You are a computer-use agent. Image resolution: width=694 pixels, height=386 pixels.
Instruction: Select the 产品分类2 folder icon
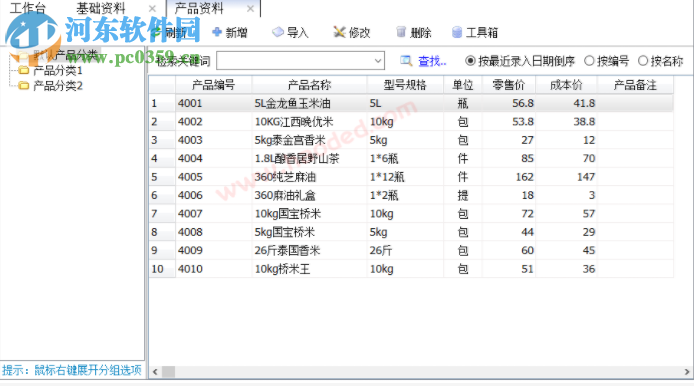click(23, 85)
